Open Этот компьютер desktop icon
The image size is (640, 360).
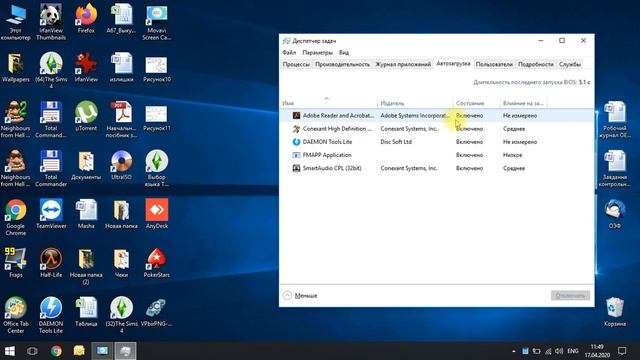16,22
